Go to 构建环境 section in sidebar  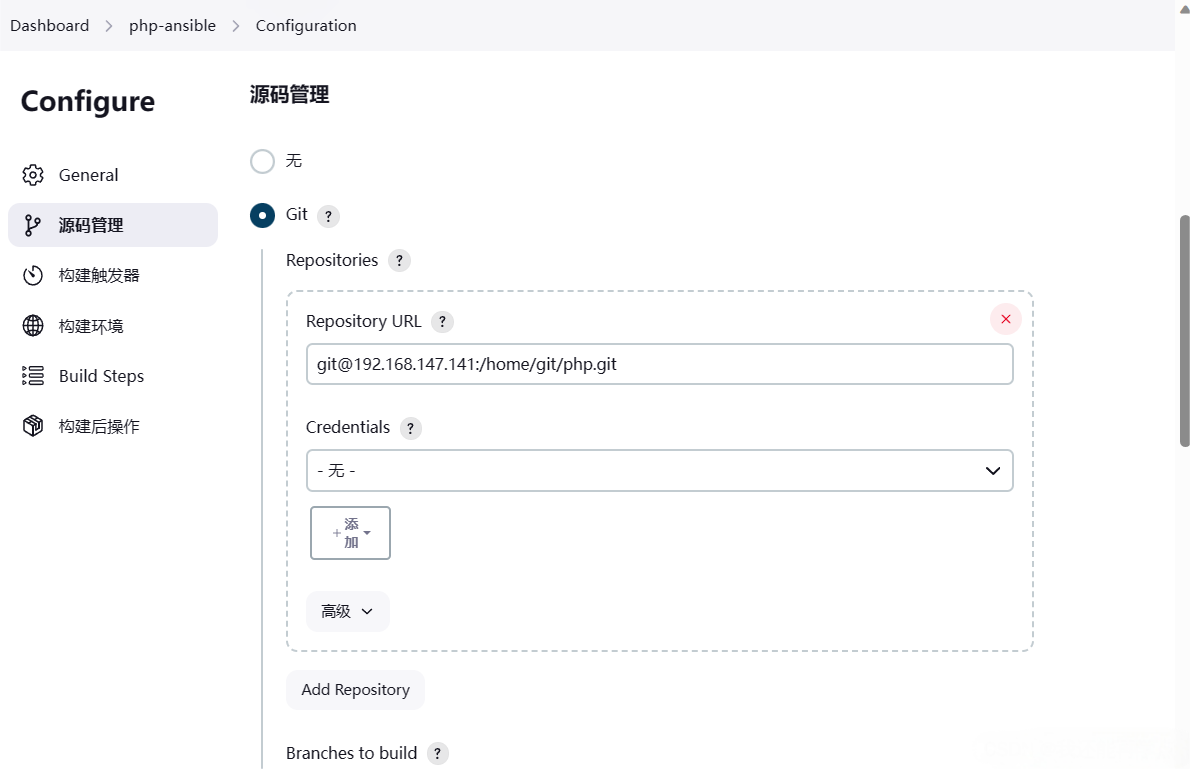113,326
